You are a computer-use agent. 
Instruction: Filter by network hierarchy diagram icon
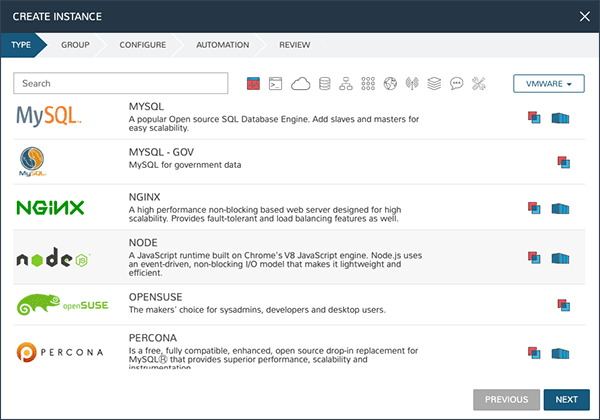click(x=346, y=83)
